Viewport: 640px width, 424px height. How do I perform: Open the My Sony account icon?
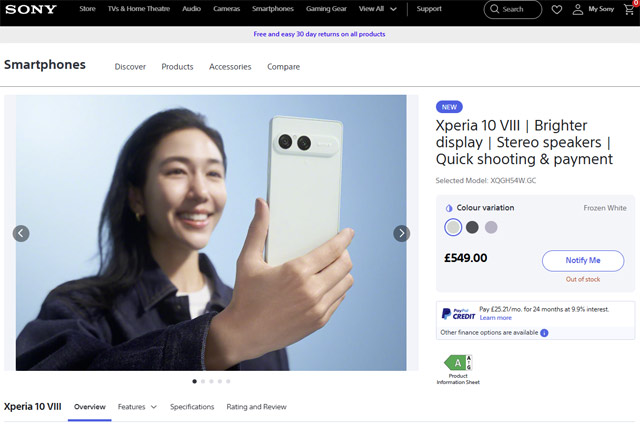[578, 9]
